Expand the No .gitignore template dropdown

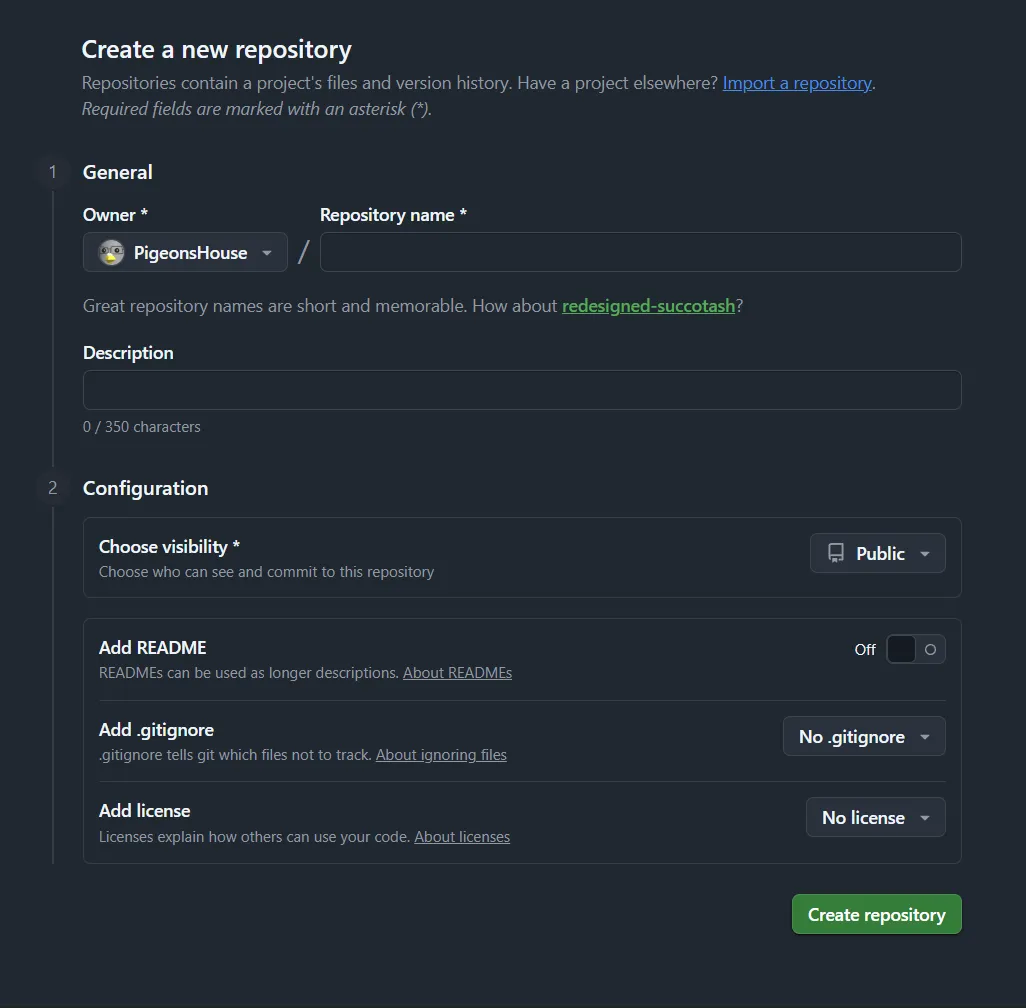863,737
